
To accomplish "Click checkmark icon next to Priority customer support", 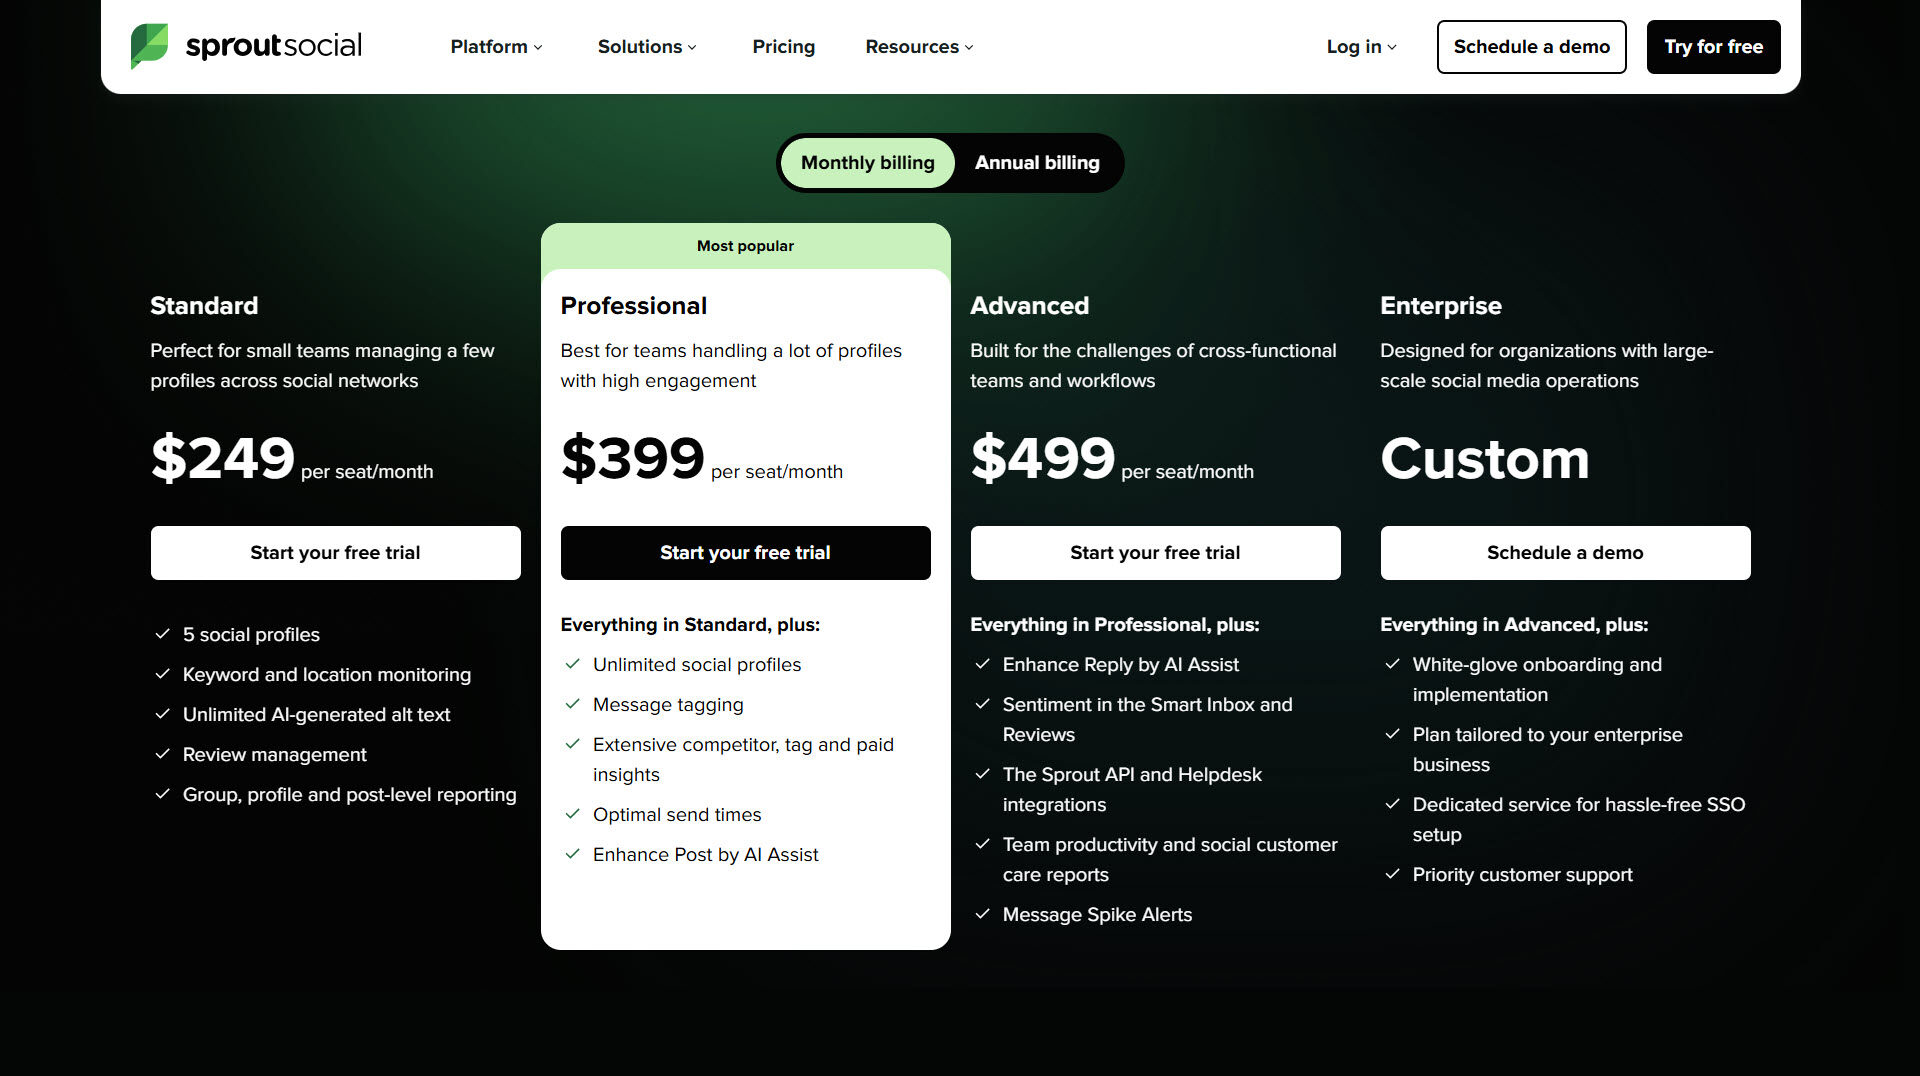I will [1392, 874].
